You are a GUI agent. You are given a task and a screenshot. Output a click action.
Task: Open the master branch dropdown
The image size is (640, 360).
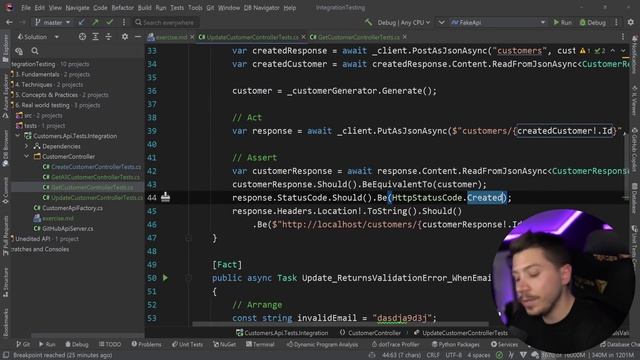tap(53, 22)
